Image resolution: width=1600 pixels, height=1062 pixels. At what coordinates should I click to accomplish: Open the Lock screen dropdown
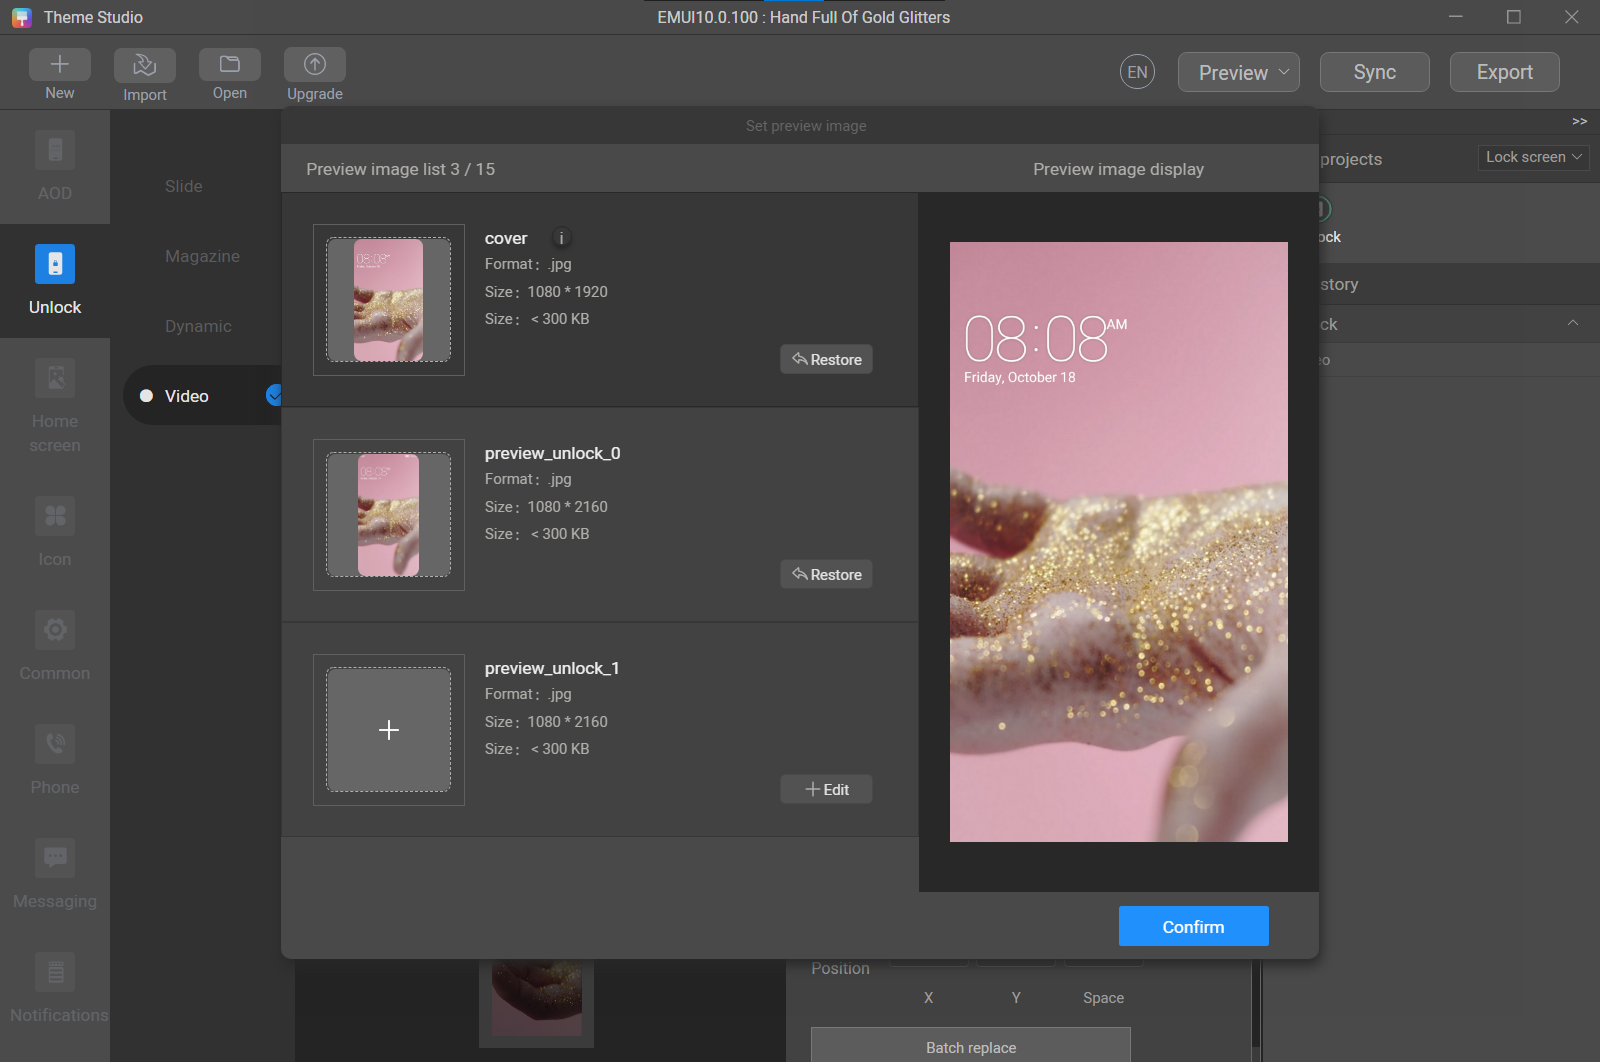tap(1533, 157)
